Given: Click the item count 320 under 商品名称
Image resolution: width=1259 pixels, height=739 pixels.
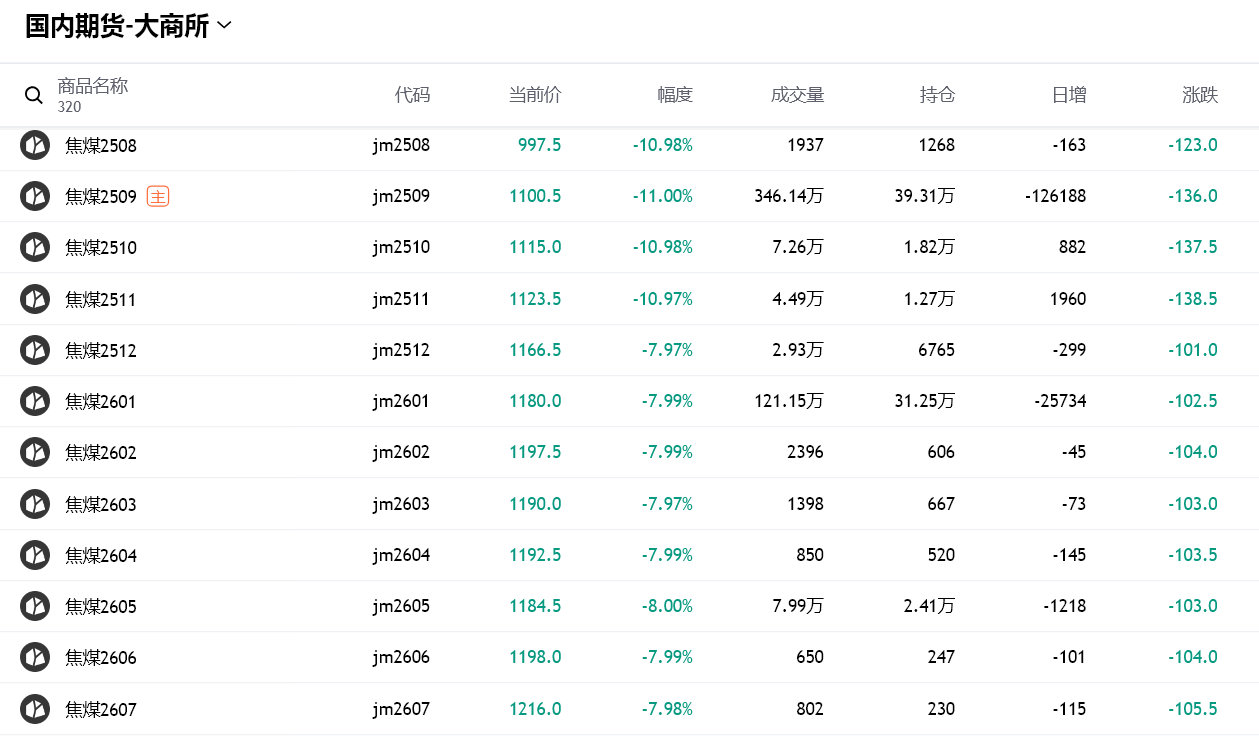Looking at the screenshot, I should [x=69, y=107].
